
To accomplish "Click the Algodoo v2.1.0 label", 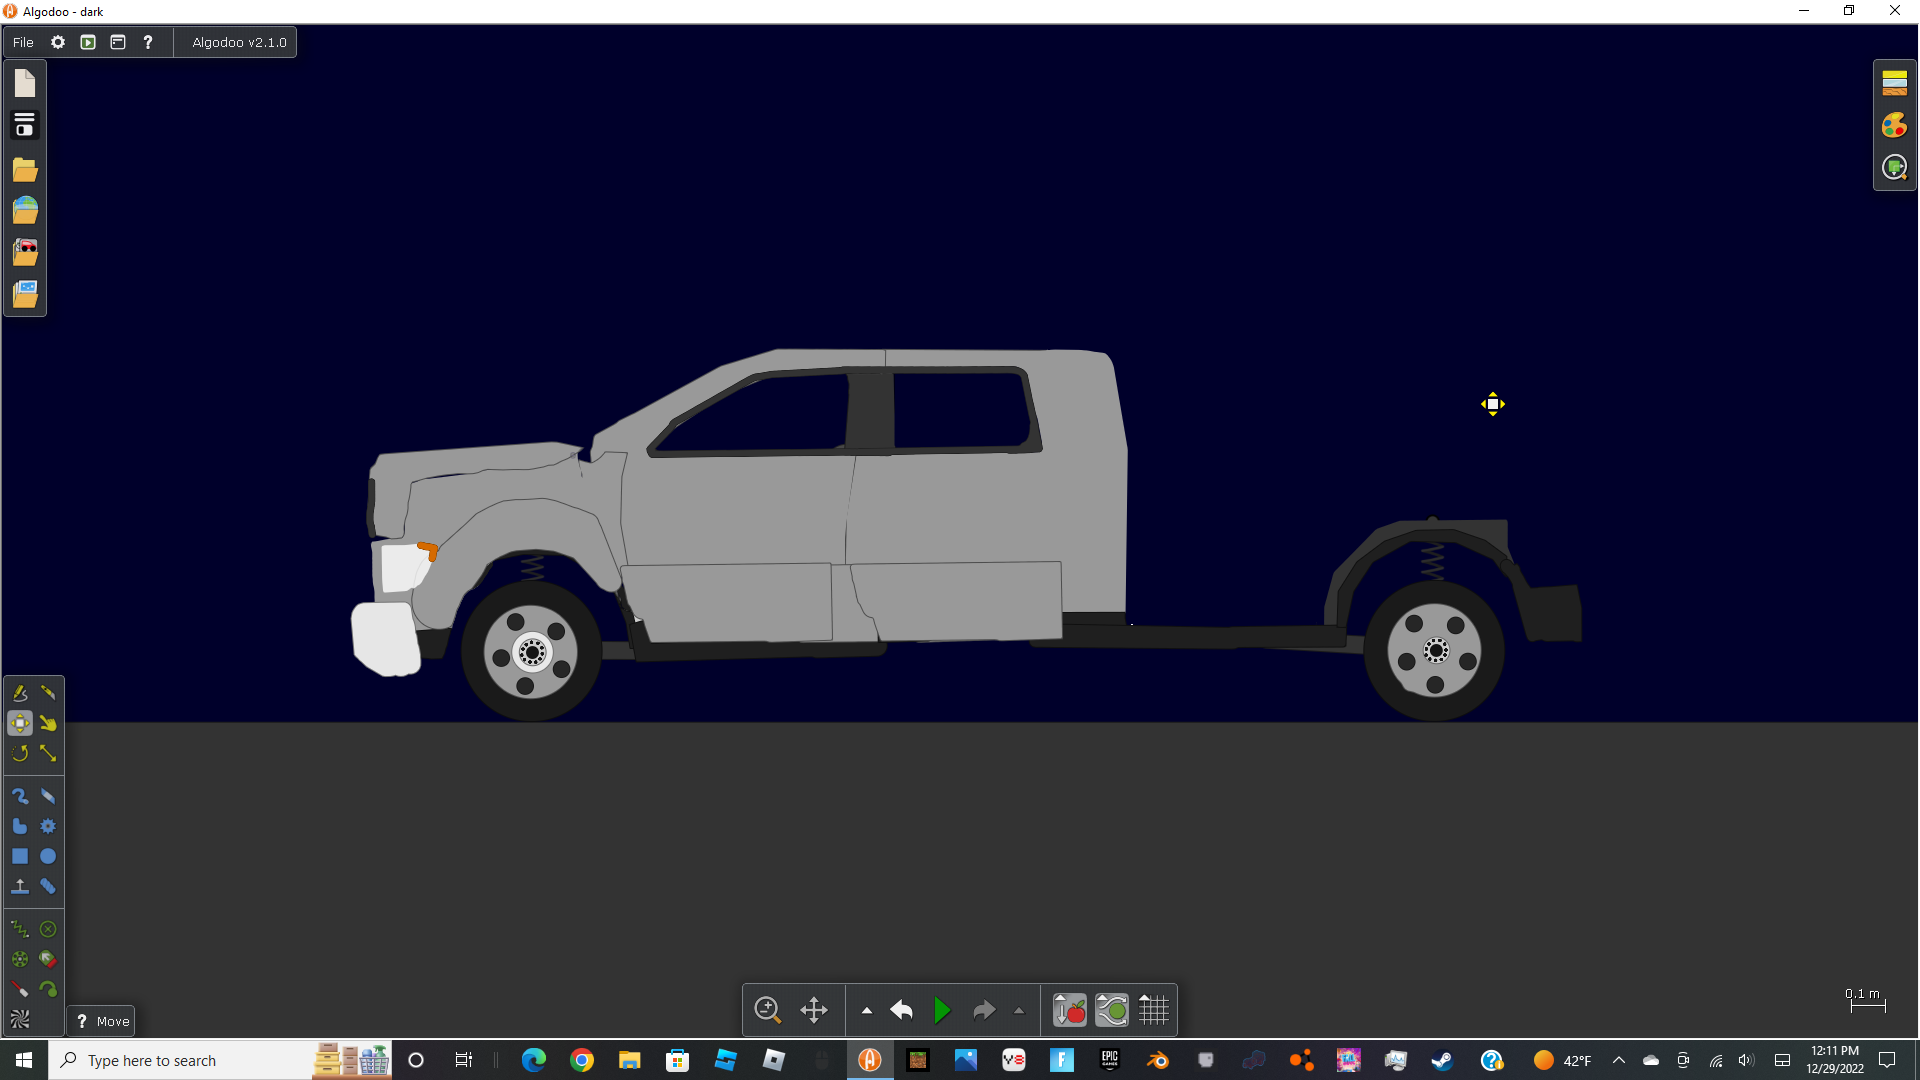I will point(239,42).
